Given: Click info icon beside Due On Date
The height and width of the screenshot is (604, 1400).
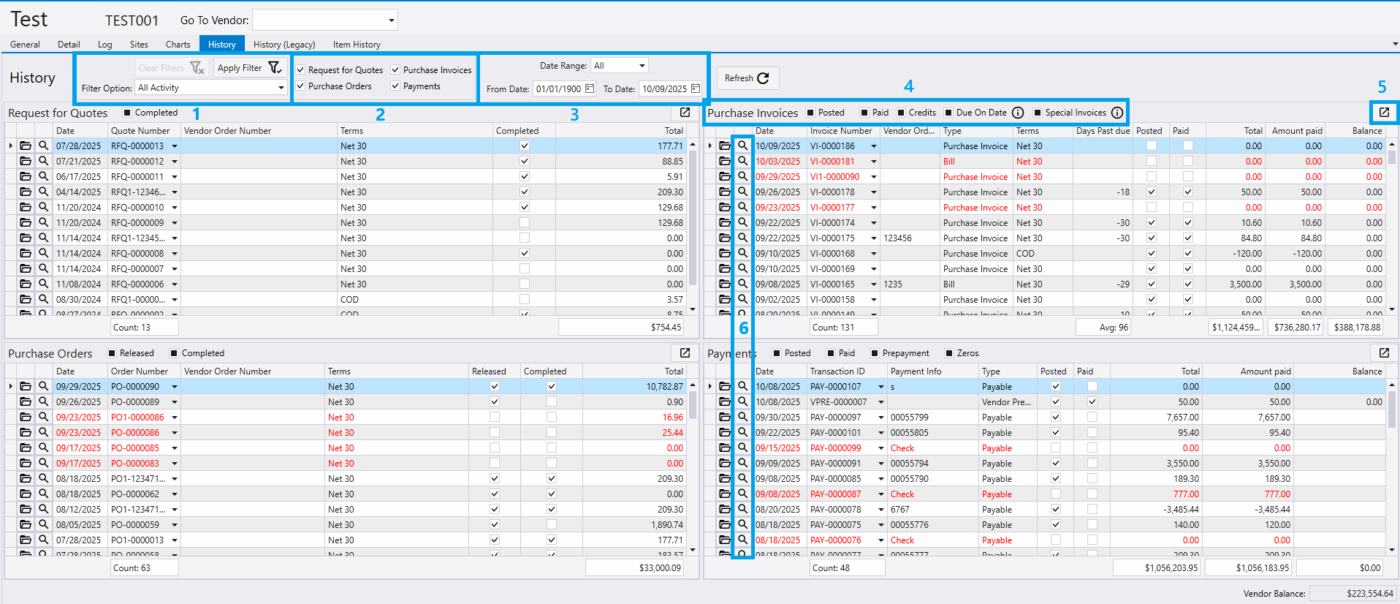Looking at the screenshot, I should point(1017,113).
